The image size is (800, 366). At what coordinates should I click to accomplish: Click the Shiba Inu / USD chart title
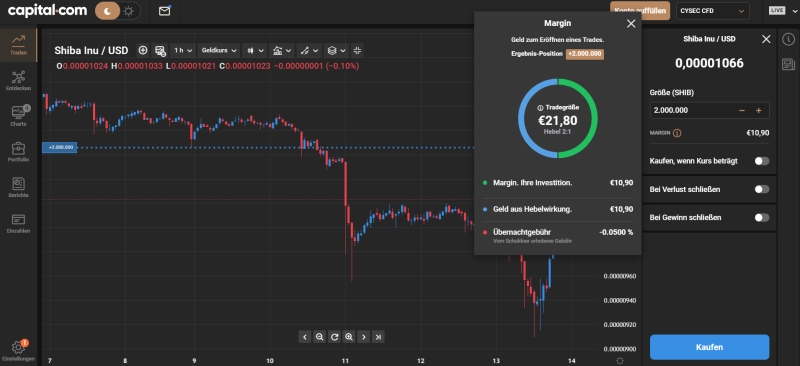(x=91, y=50)
